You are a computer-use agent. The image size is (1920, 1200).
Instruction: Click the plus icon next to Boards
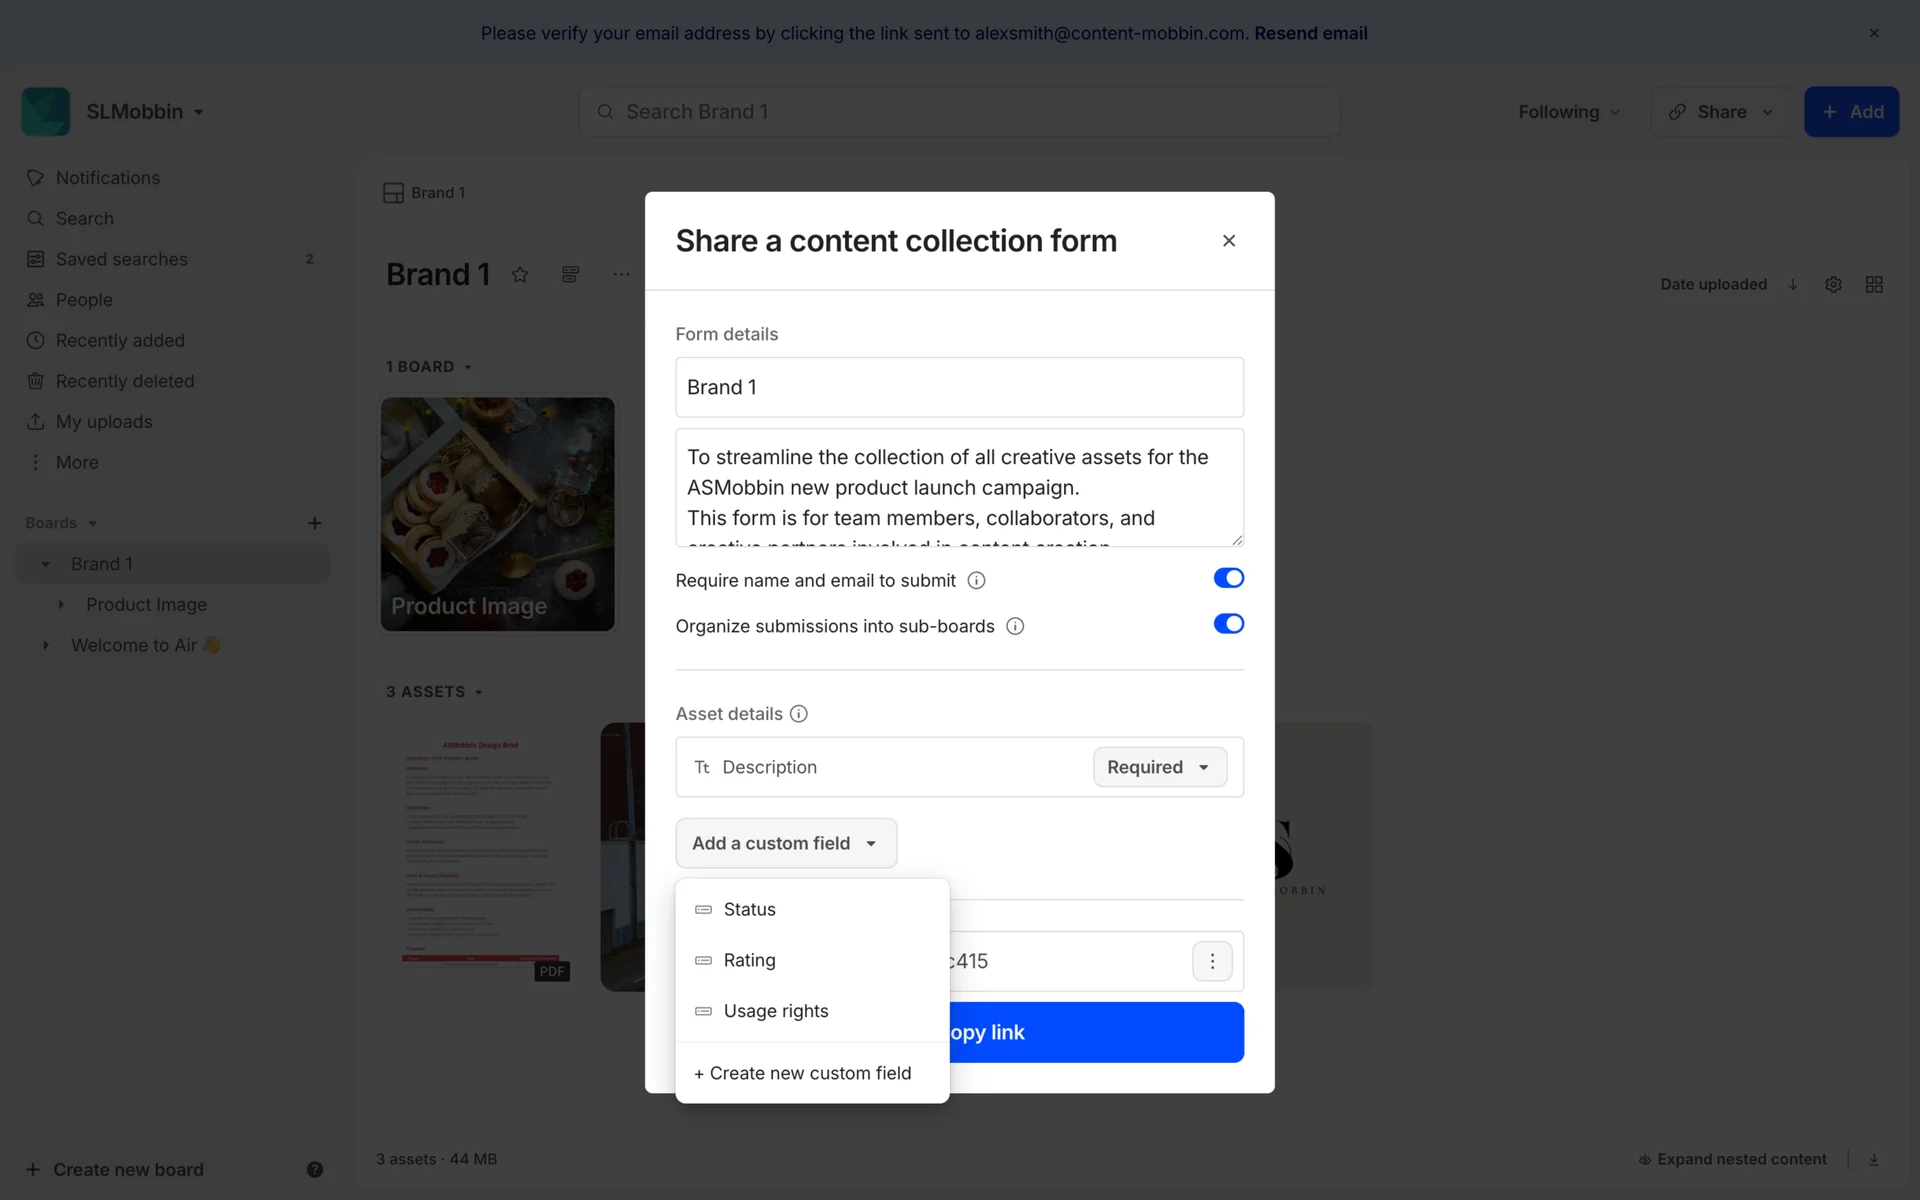pyautogui.click(x=315, y=523)
